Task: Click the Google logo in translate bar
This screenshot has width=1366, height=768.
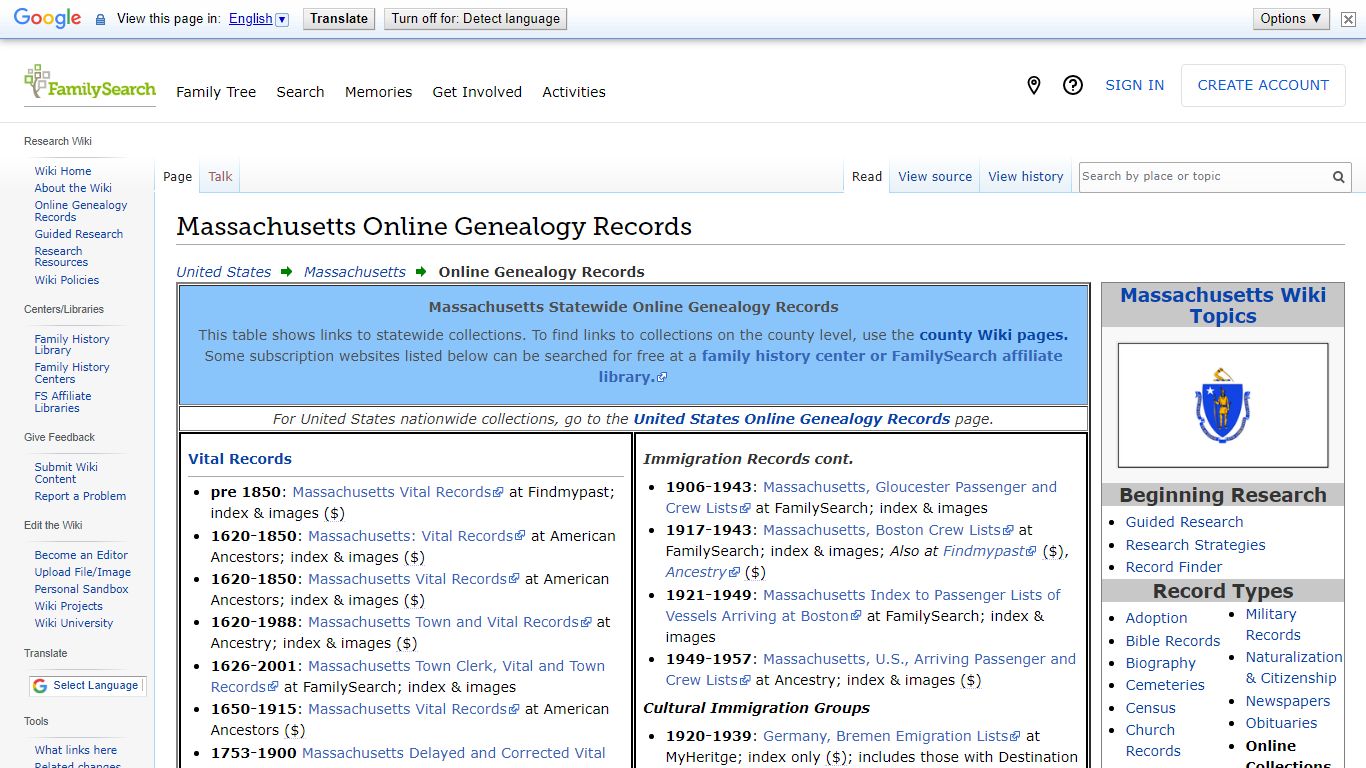Action: tap(47, 18)
